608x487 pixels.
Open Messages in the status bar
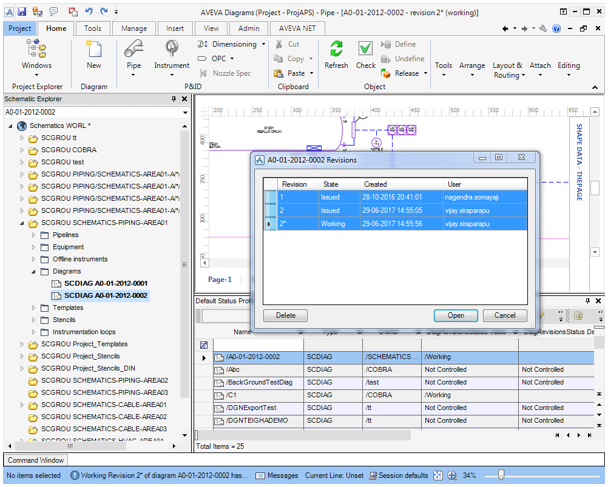(x=277, y=475)
